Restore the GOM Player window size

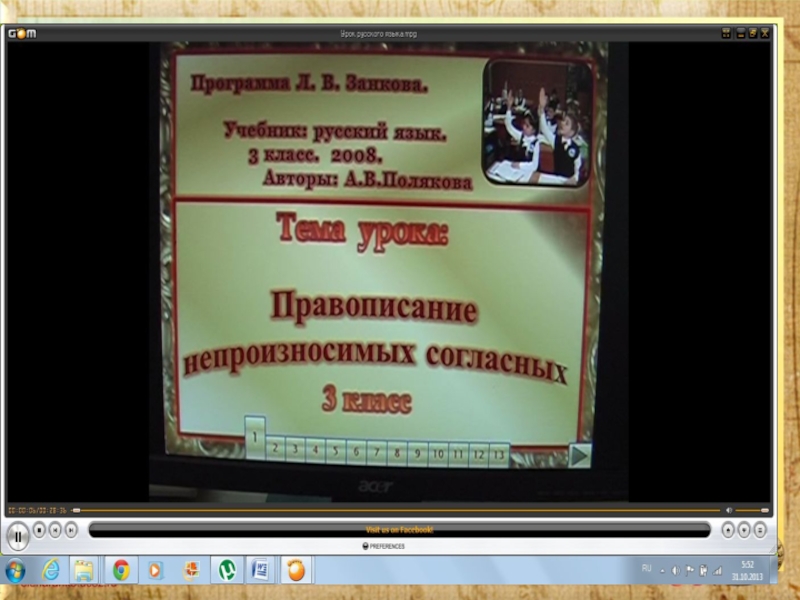753,34
